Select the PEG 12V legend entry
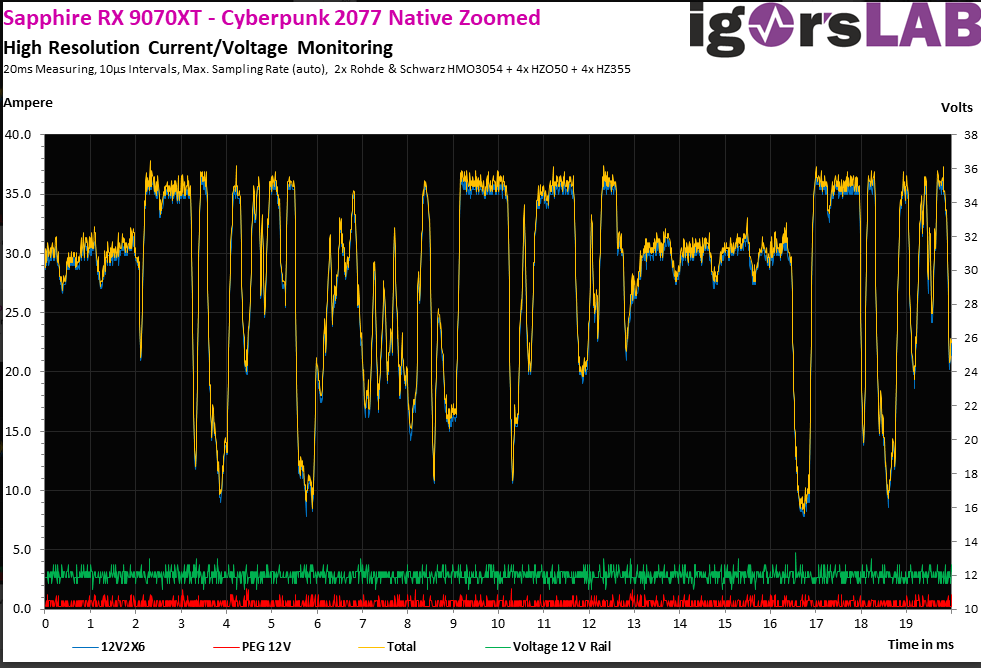Image resolution: width=981 pixels, height=668 pixels. [x=252, y=647]
